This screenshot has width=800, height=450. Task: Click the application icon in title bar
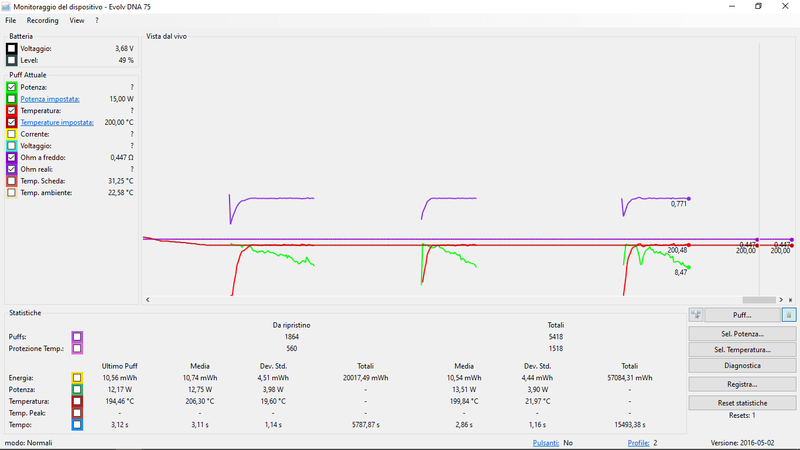tap(6, 7)
